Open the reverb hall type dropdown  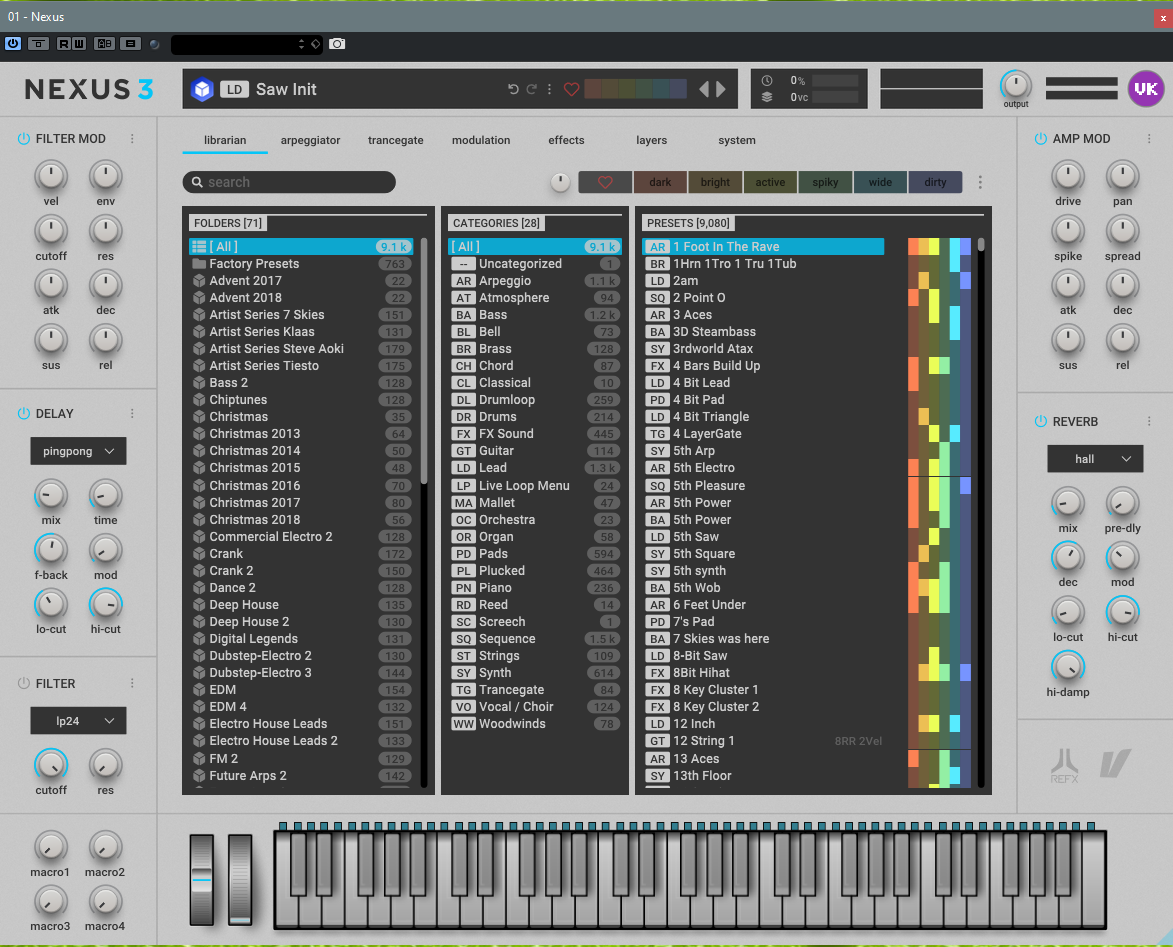click(1094, 459)
